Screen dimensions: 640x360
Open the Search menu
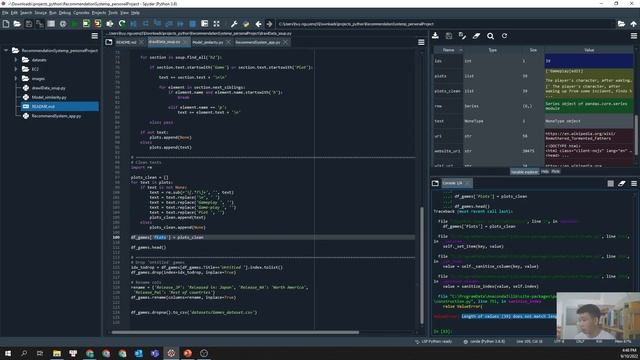pyautogui.click(x=26, y=13)
